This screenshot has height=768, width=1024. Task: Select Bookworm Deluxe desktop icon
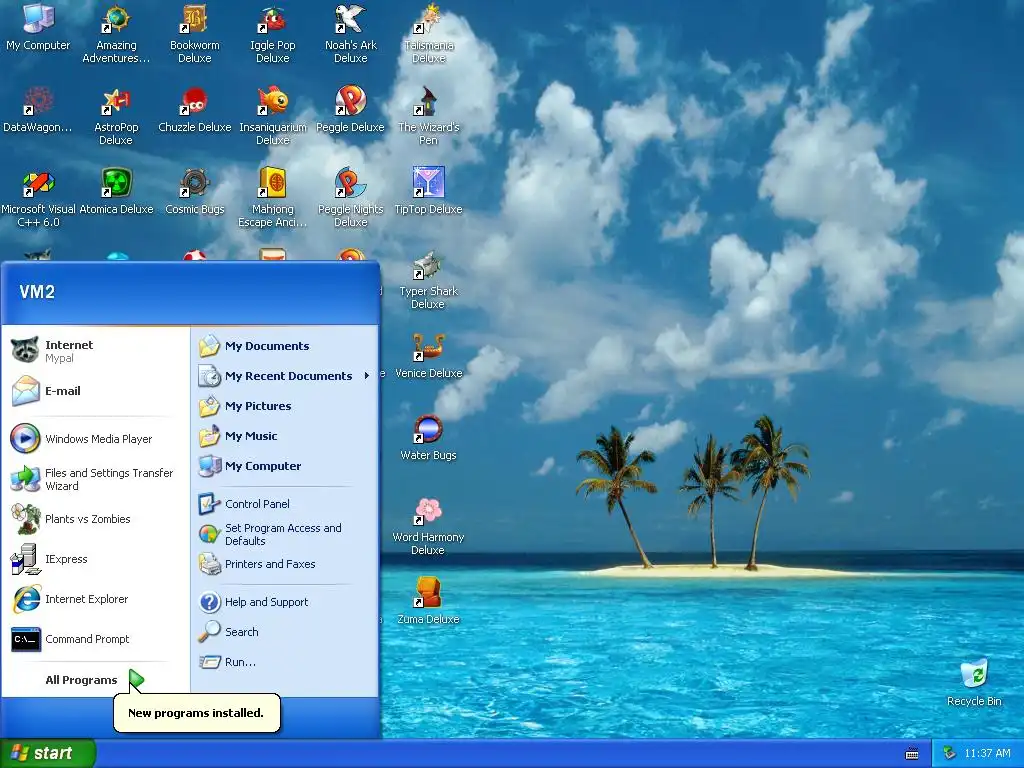tap(195, 33)
